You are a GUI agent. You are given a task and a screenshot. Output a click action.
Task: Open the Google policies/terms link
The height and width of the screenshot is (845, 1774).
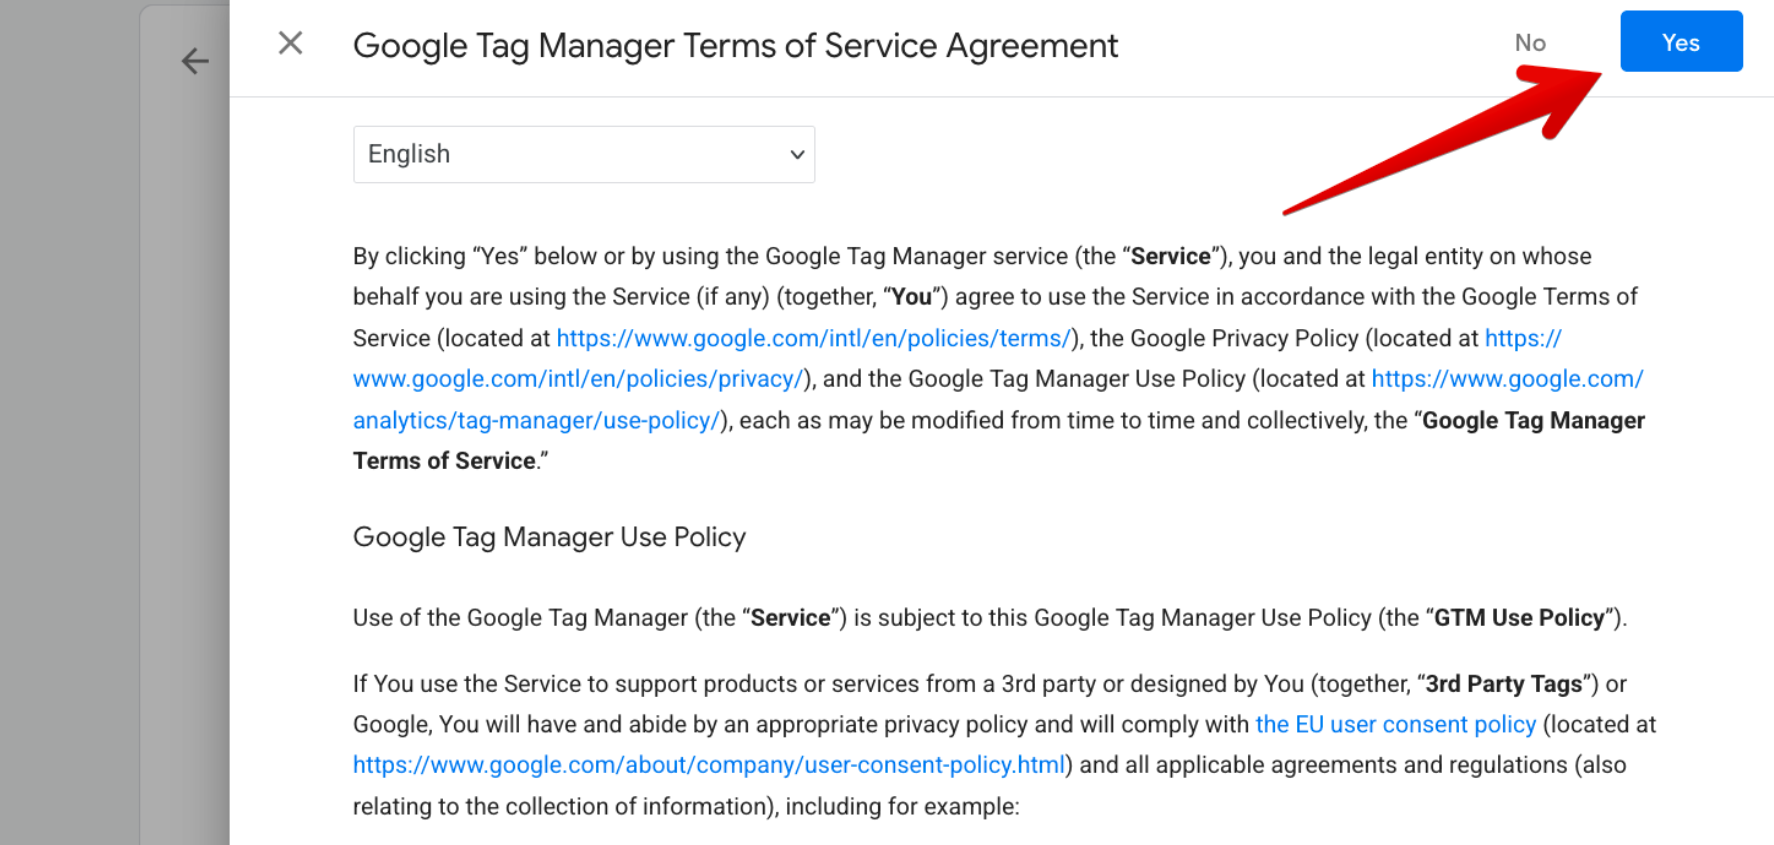click(x=814, y=338)
